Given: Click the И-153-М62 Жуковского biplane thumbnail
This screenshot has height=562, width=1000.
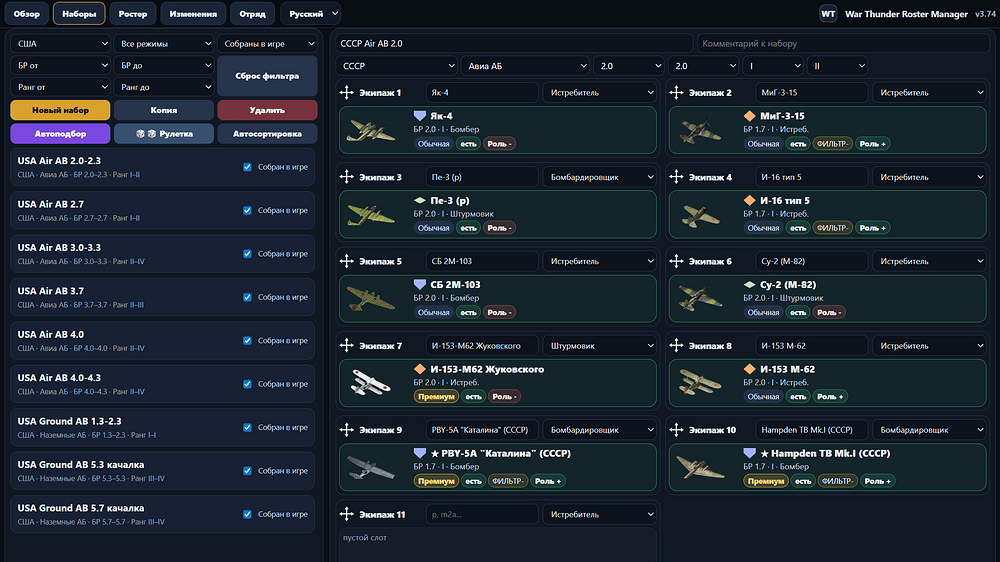Looking at the screenshot, I should (371, 383).
